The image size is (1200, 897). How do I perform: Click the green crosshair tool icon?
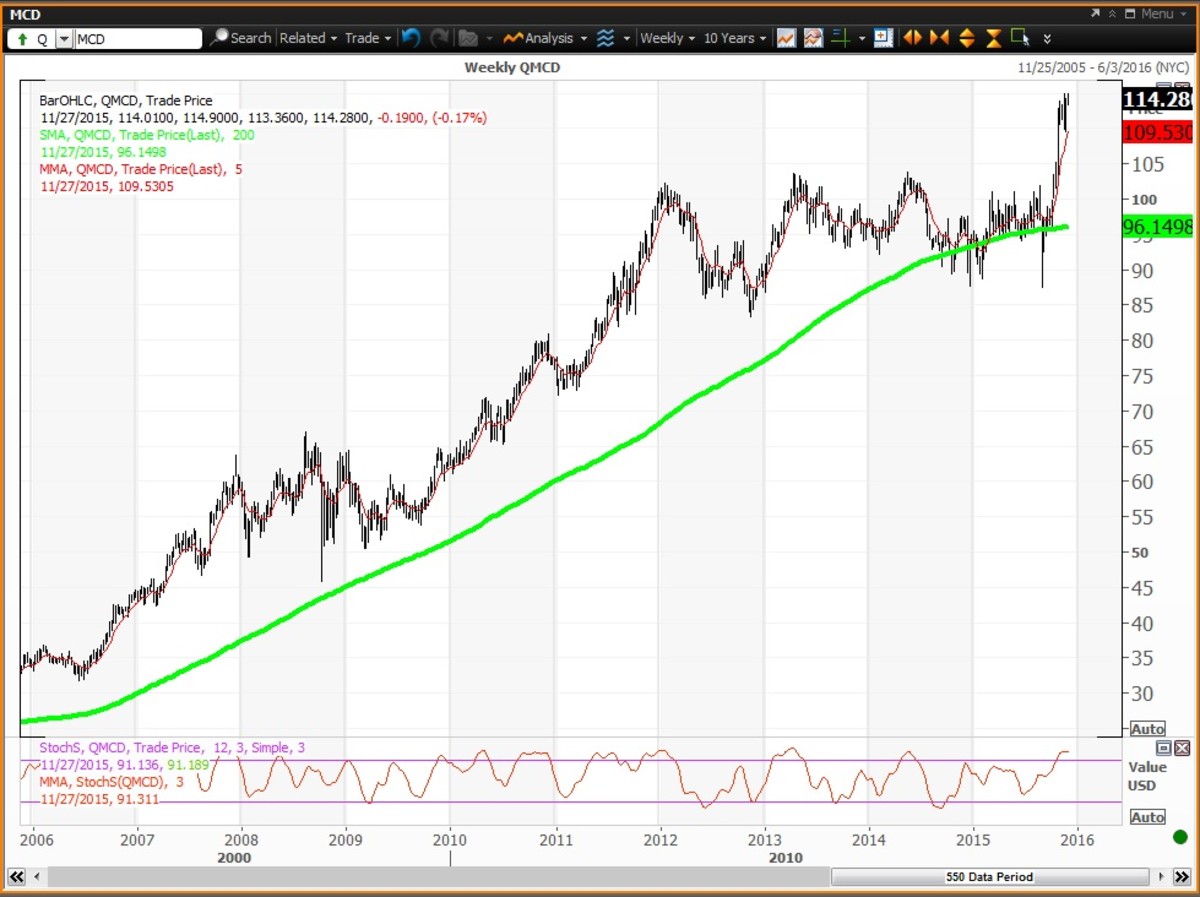(840, 38)
